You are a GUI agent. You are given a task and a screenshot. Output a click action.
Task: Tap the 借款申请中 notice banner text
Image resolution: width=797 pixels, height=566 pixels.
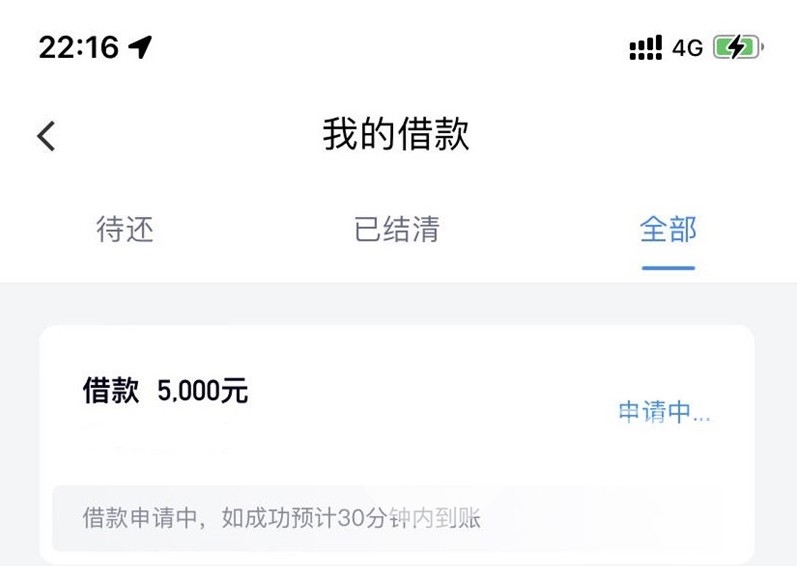click(x=282, y=518)
